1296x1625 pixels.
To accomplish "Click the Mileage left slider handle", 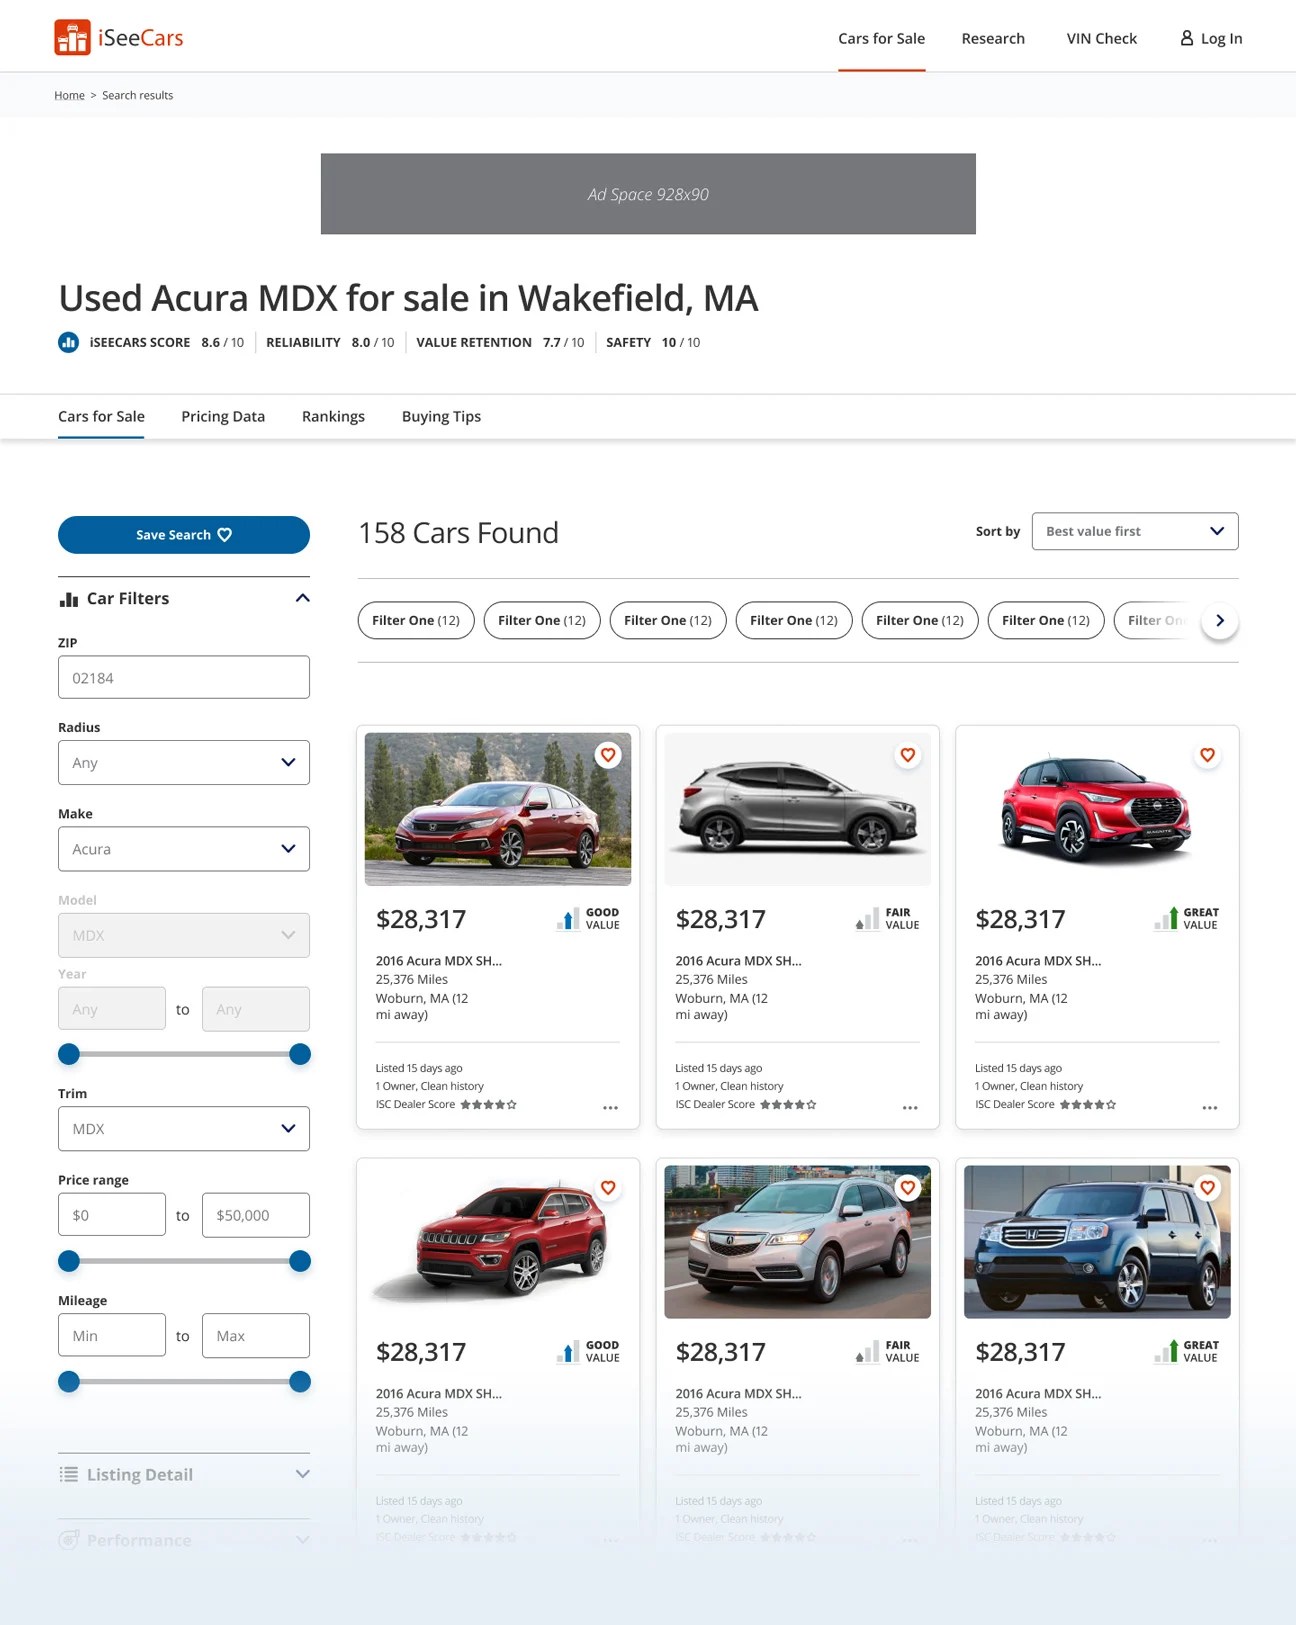I will (x=69, y=1382).
